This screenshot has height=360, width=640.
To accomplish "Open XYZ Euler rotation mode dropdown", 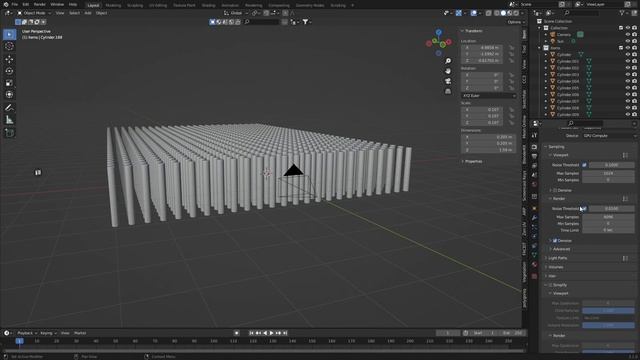I will [x=489, y=96].
